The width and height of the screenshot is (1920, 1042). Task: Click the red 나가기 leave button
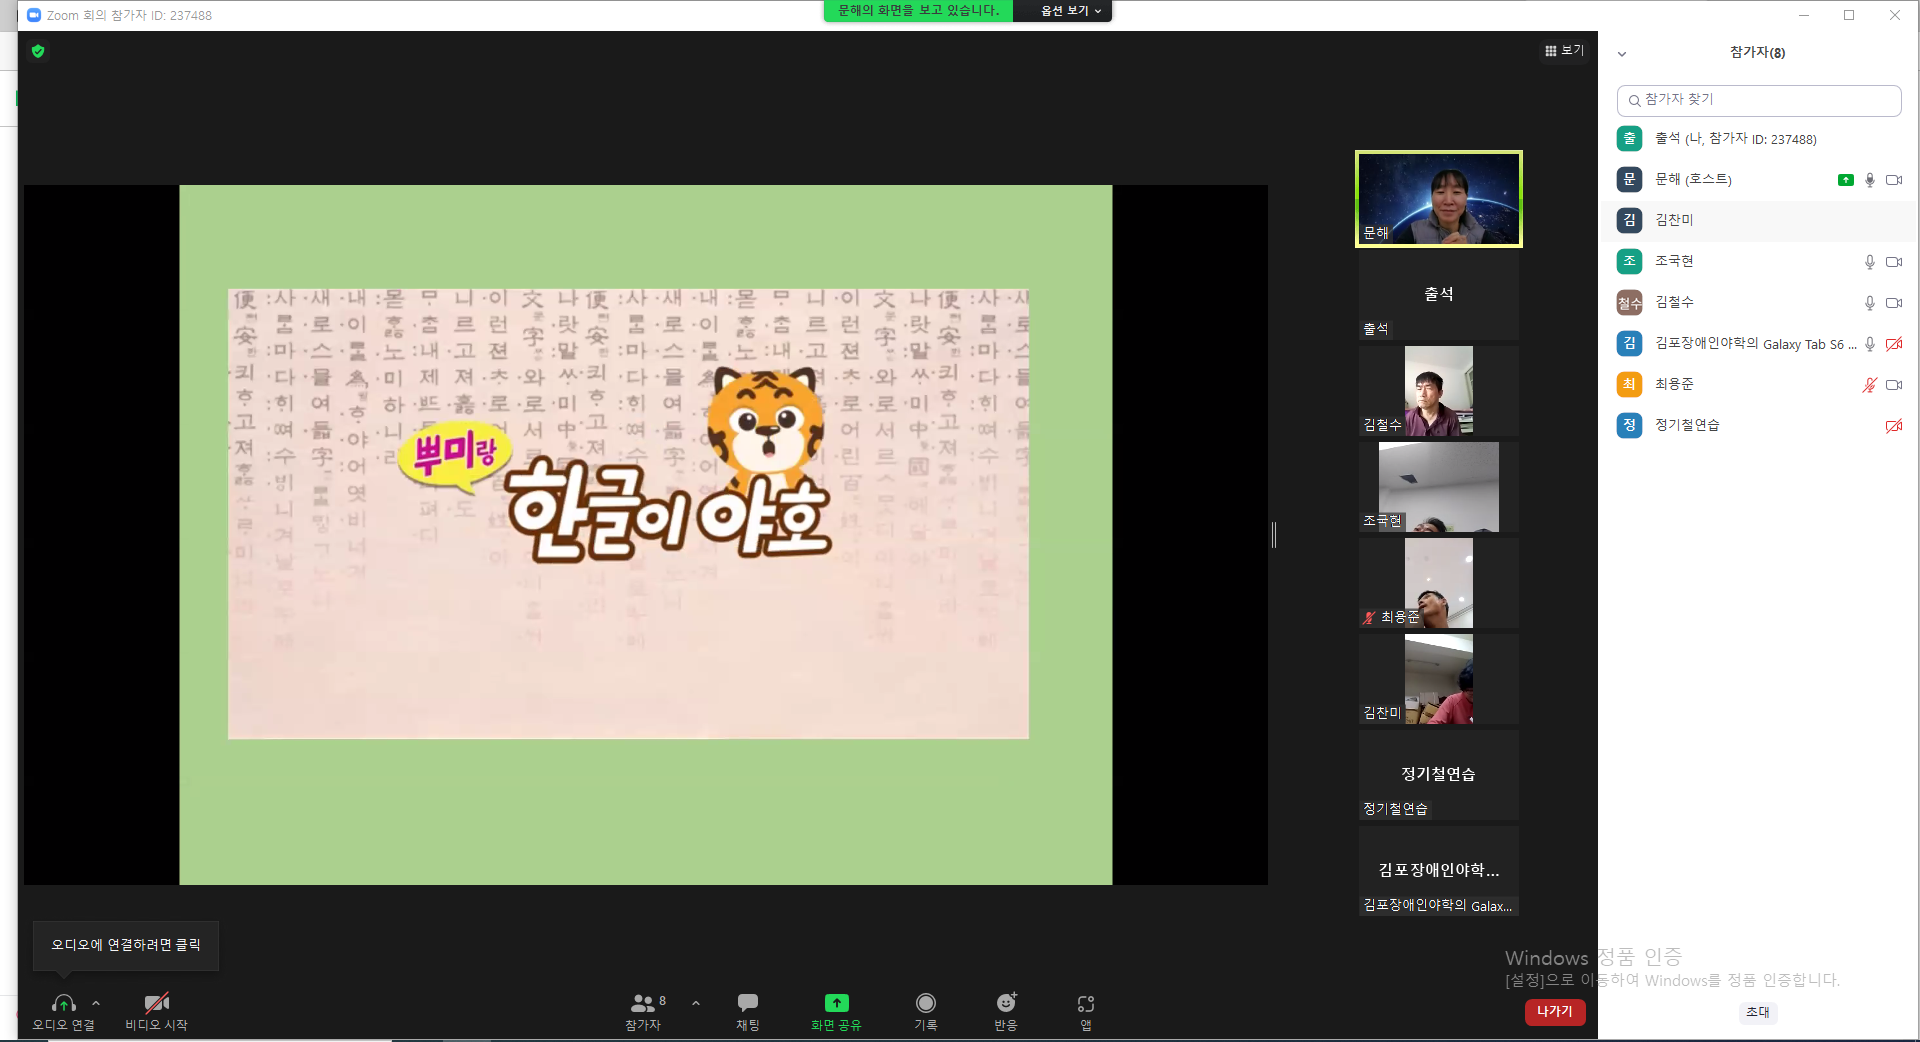(1555, 1012)
